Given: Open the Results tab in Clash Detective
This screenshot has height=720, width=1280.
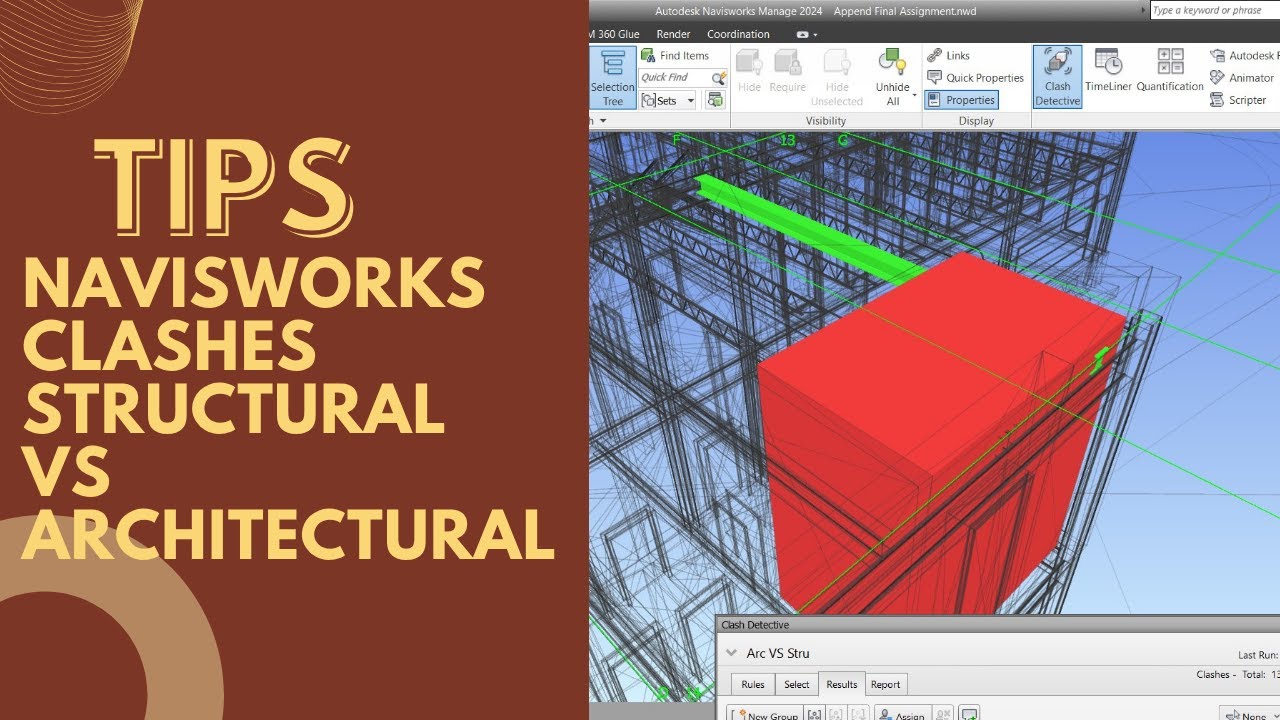Looking at the screenshot, I should (841, 684).
